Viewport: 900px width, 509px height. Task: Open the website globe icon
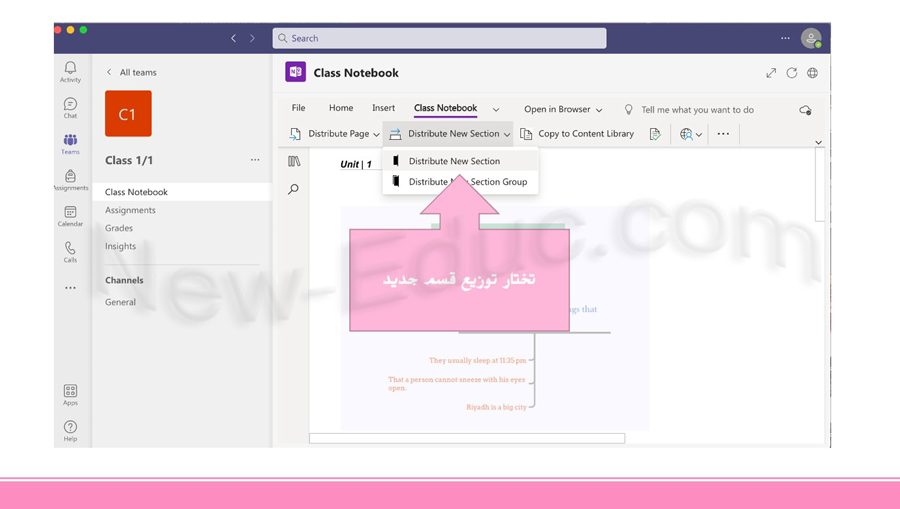[x=812, y=73]
